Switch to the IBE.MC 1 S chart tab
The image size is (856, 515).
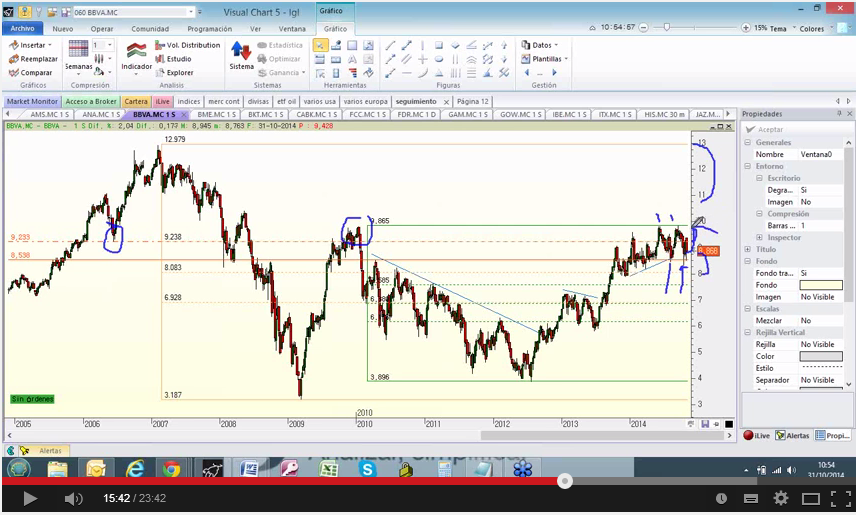569,114
